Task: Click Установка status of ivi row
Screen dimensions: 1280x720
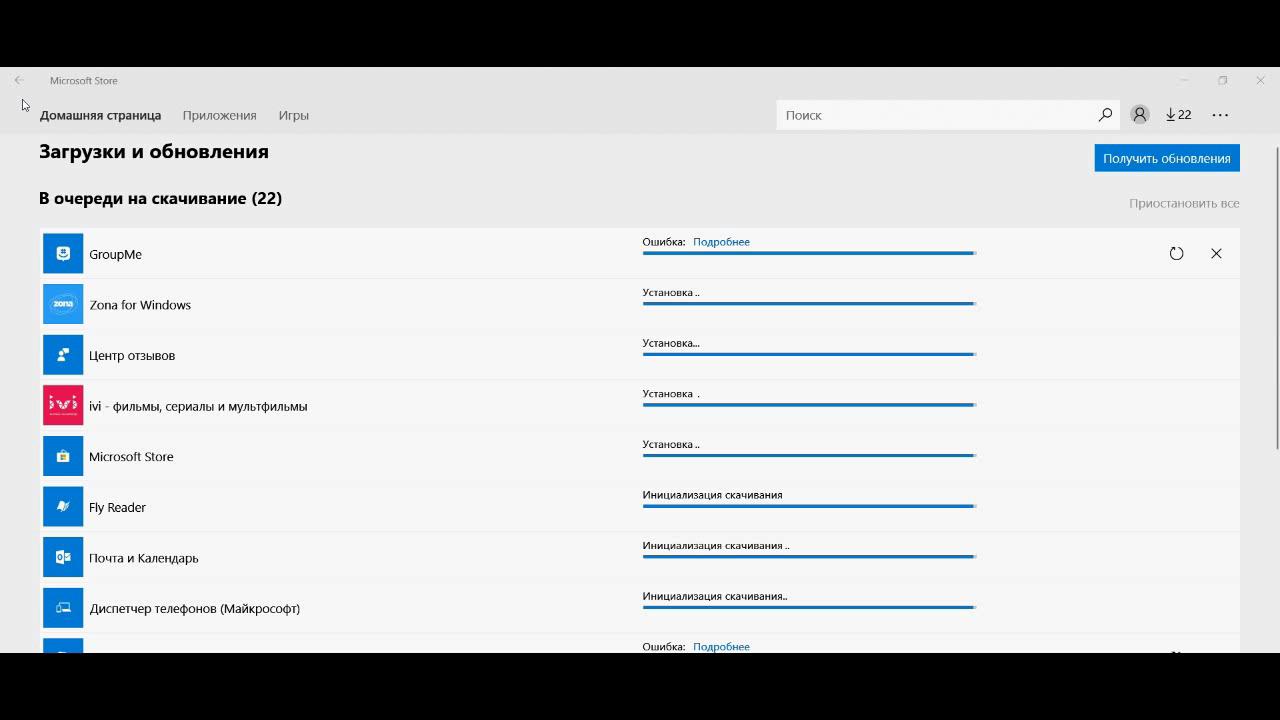Action: tap(671, 394)
